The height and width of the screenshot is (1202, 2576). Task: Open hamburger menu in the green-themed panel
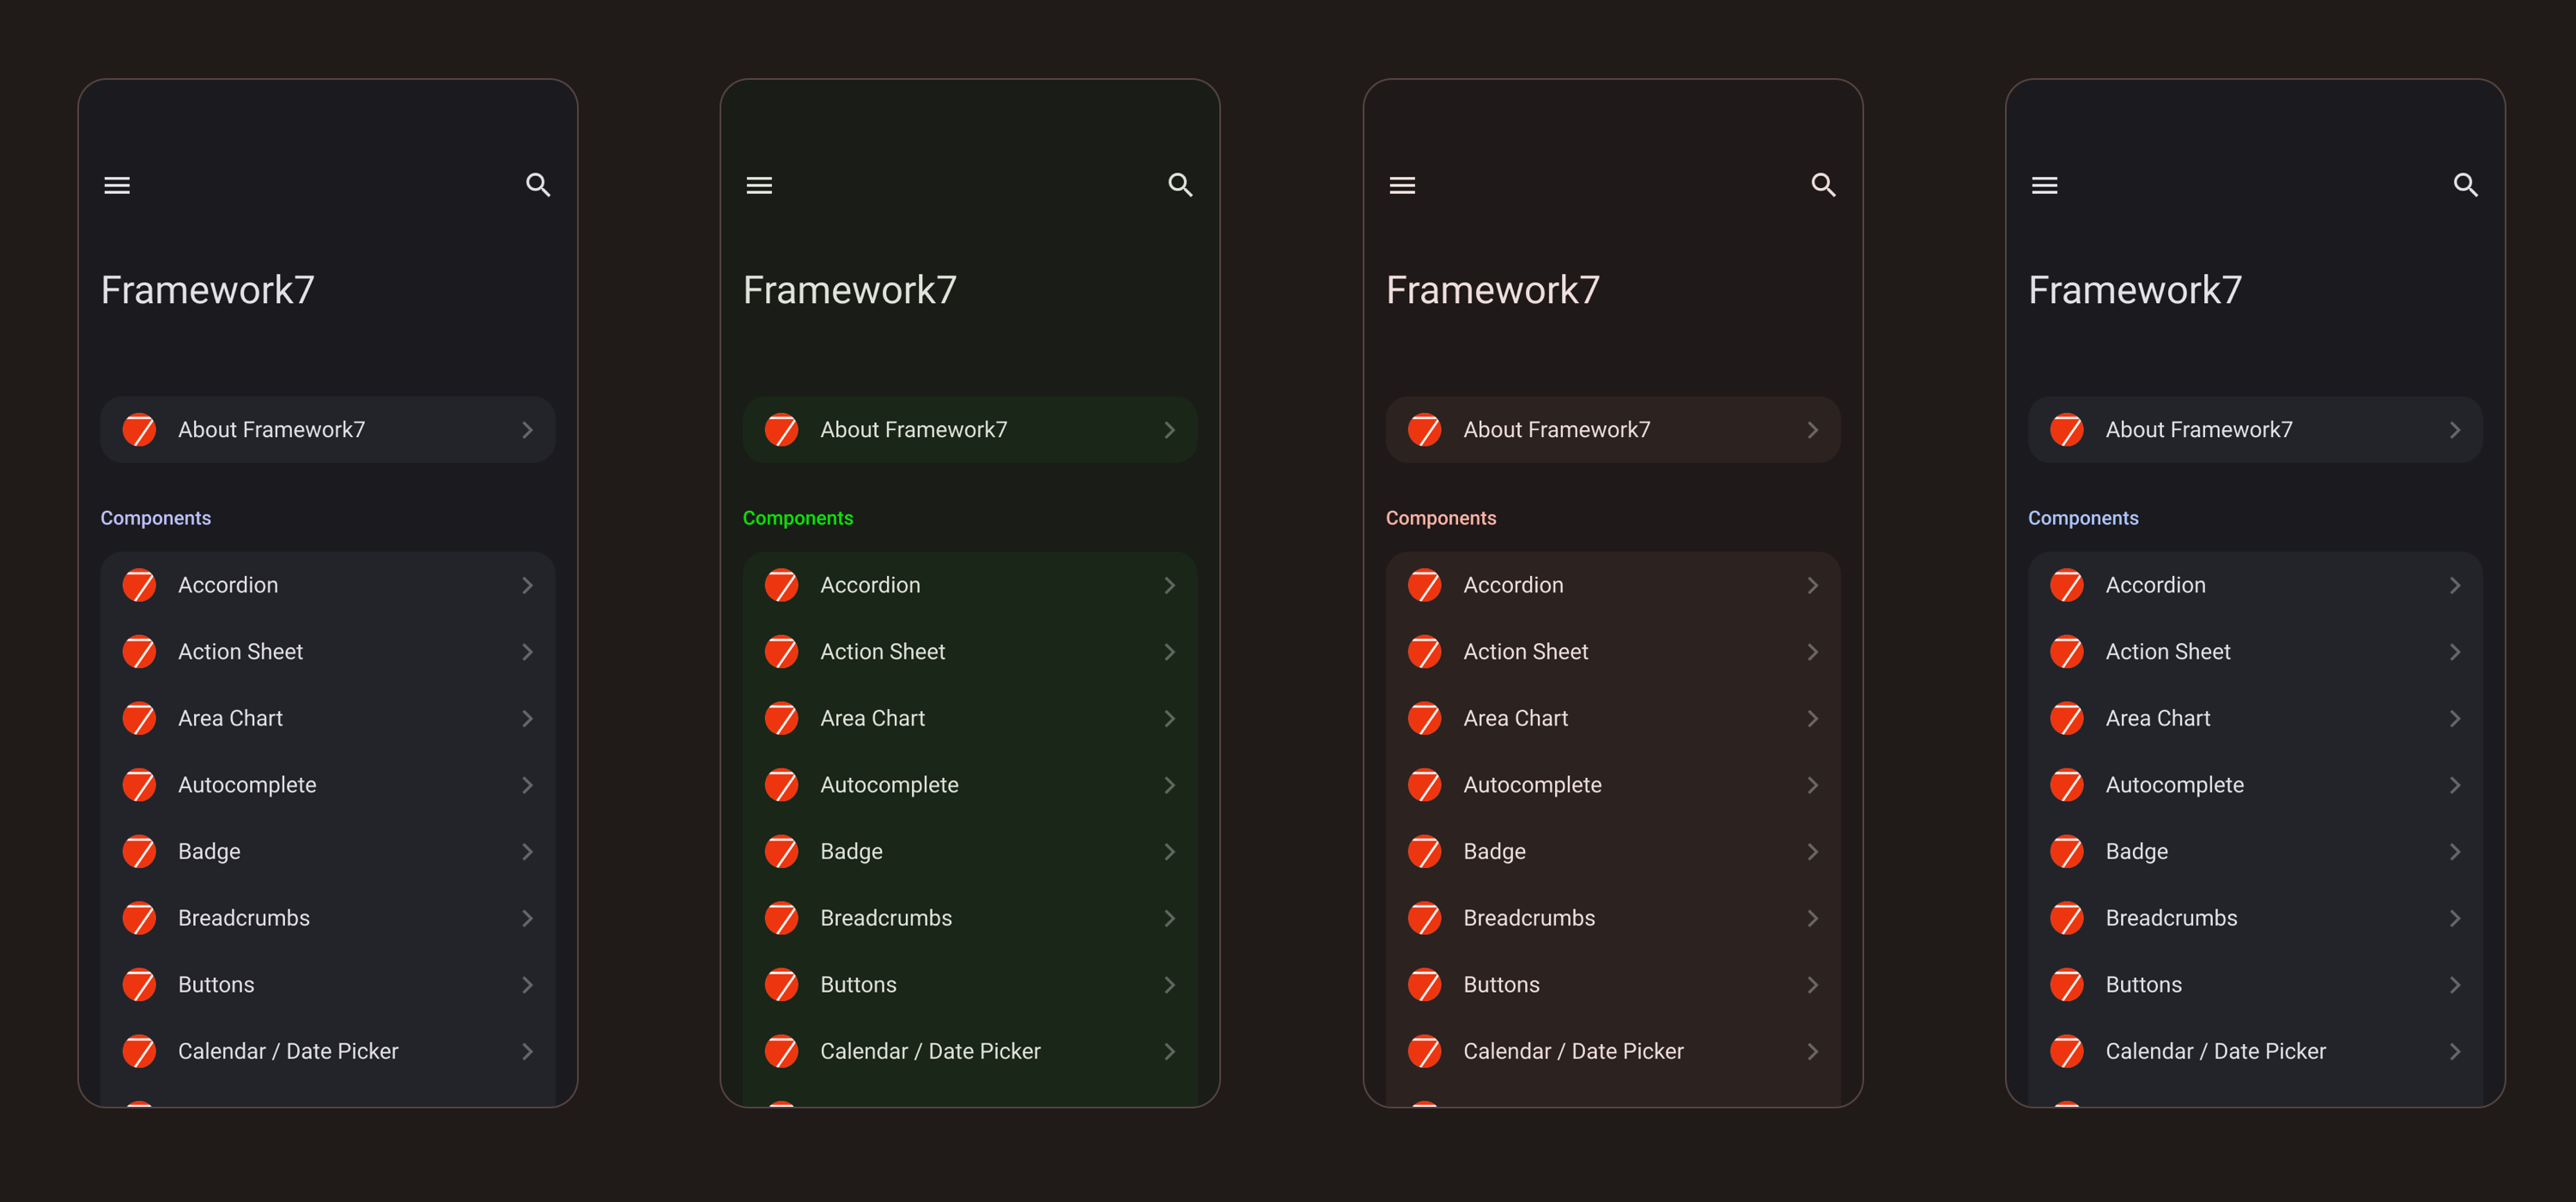pyautogui.click(x=759, y=185)
